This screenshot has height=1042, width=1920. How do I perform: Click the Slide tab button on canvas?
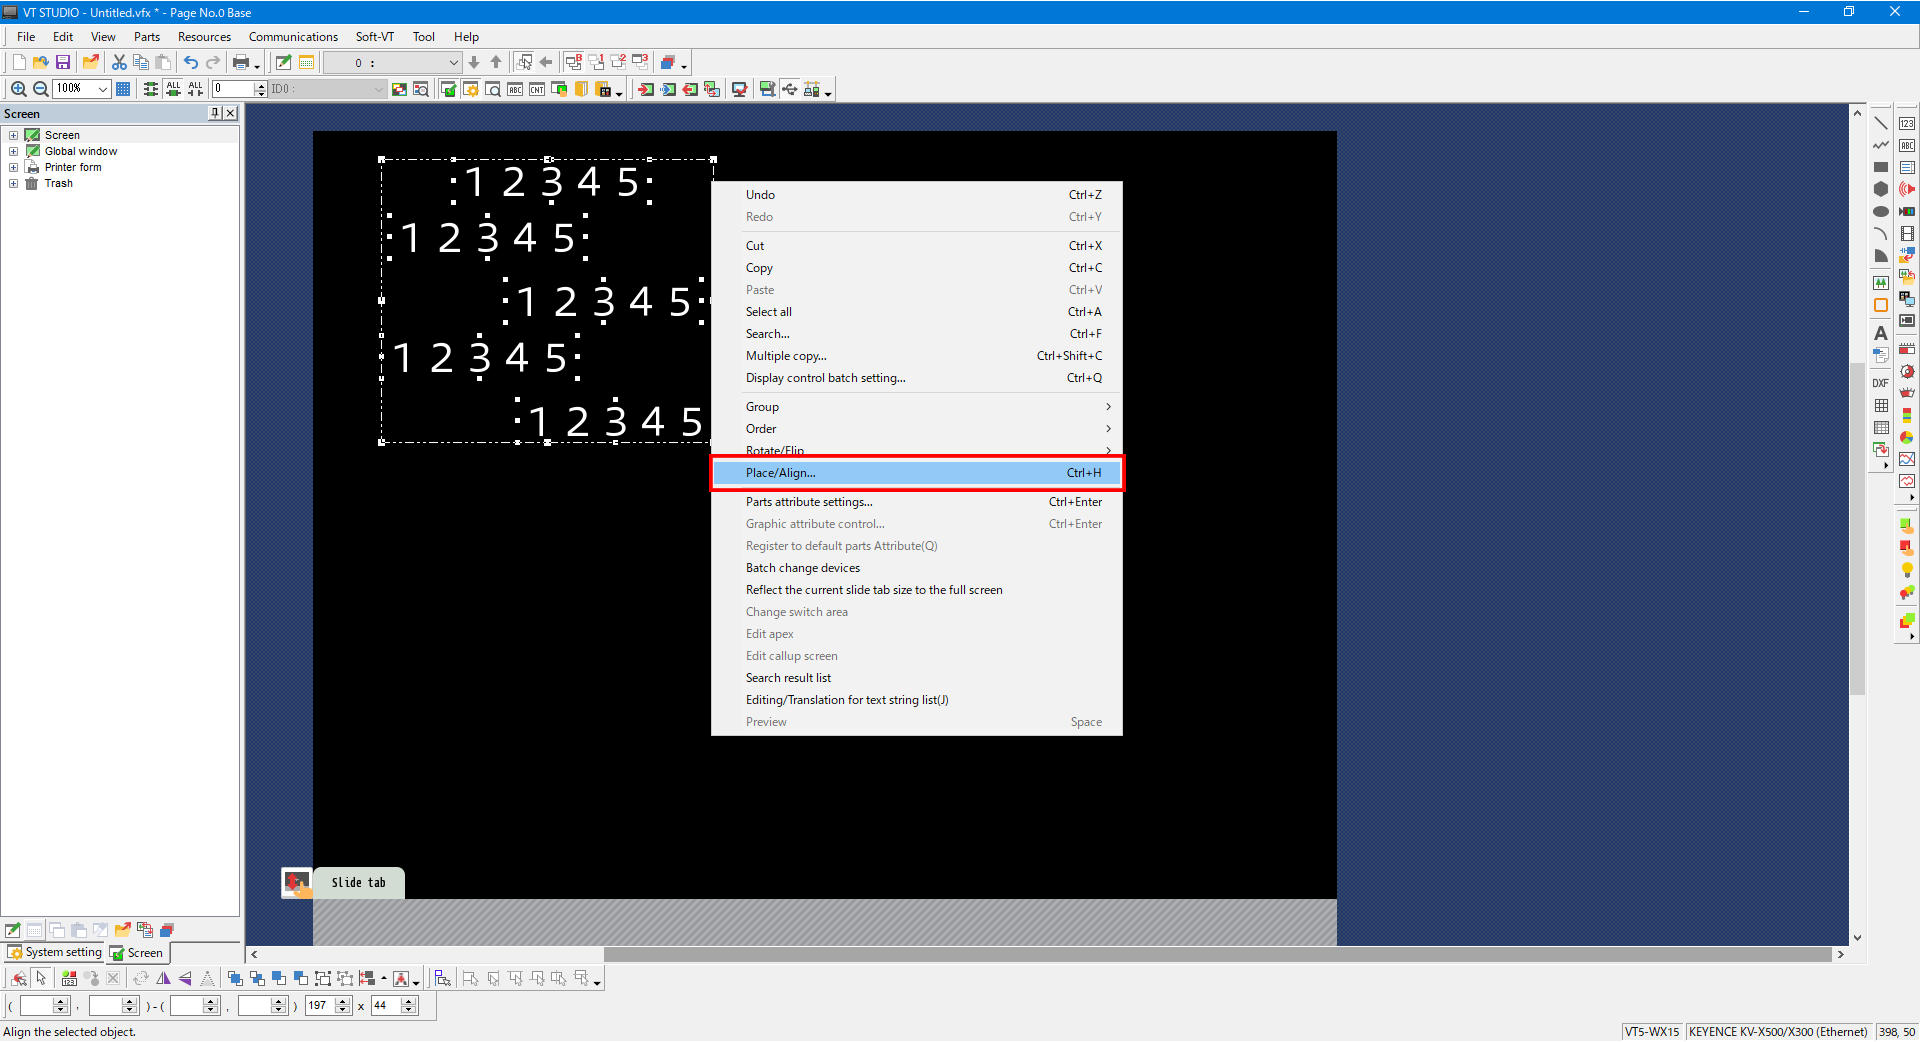click(358, 883)
